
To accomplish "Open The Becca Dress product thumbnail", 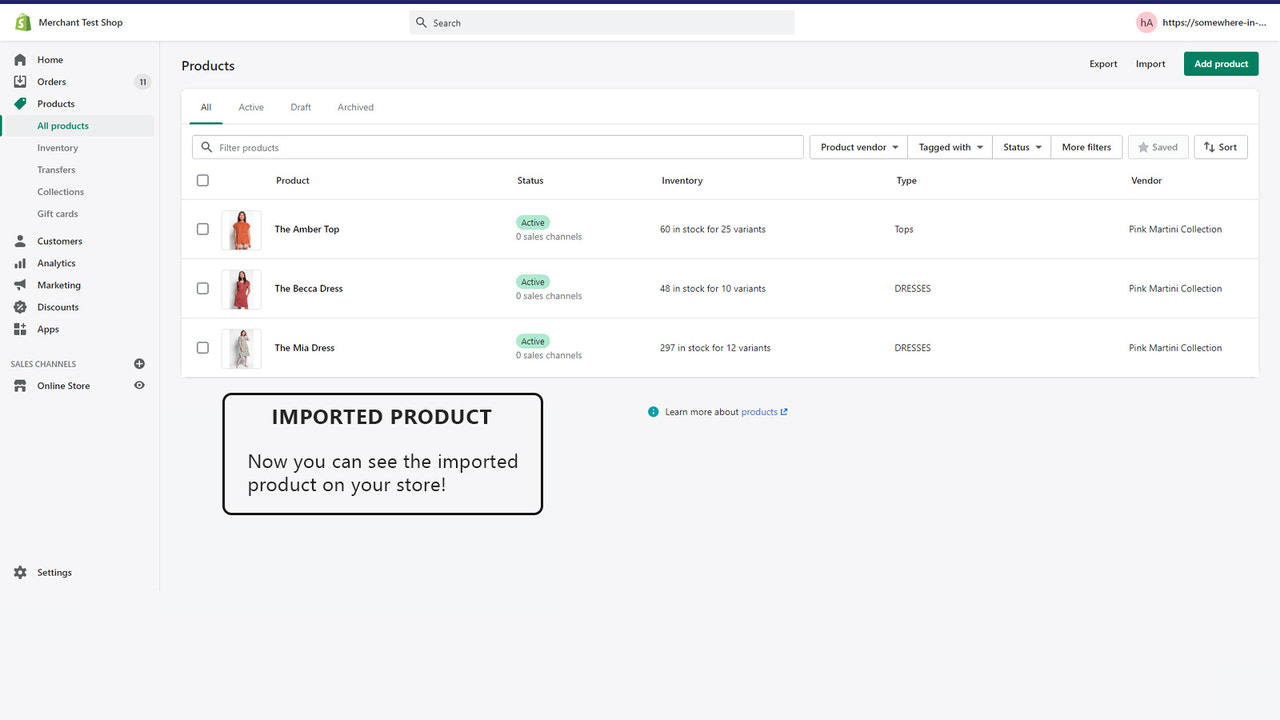I will pos(241,289).
